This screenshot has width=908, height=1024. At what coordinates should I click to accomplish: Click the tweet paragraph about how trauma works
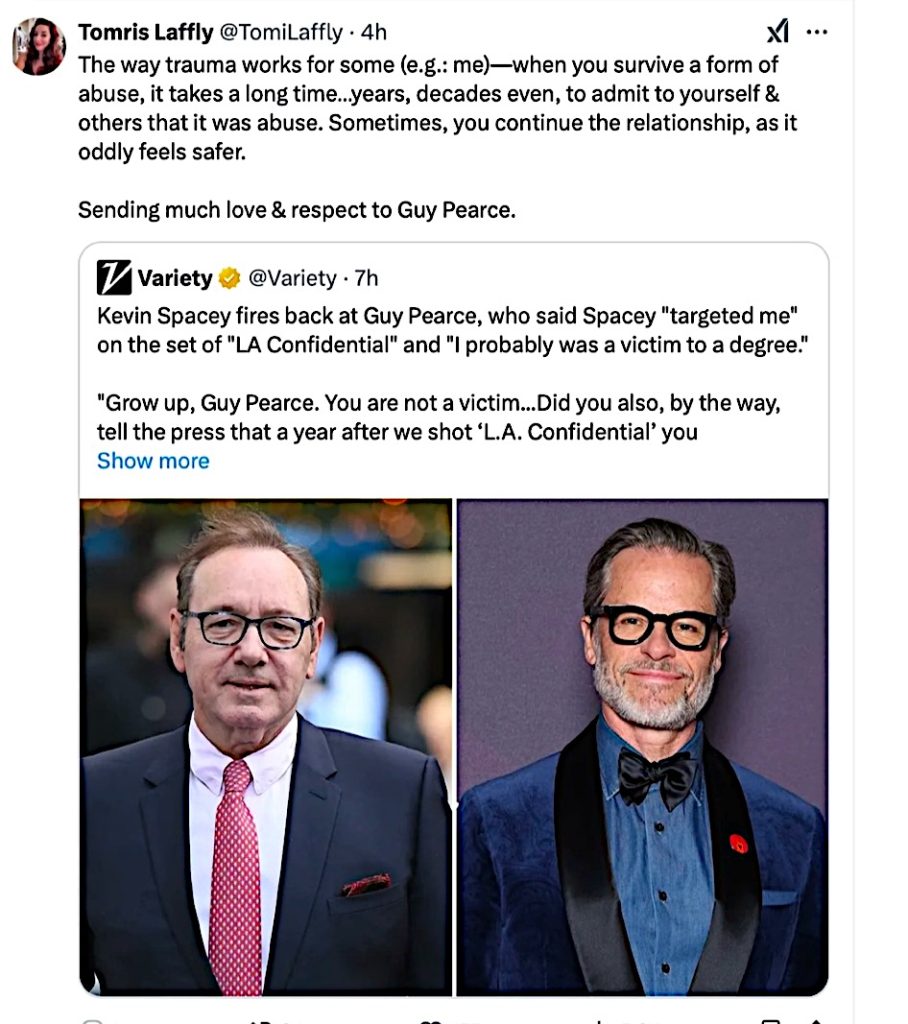430,108
